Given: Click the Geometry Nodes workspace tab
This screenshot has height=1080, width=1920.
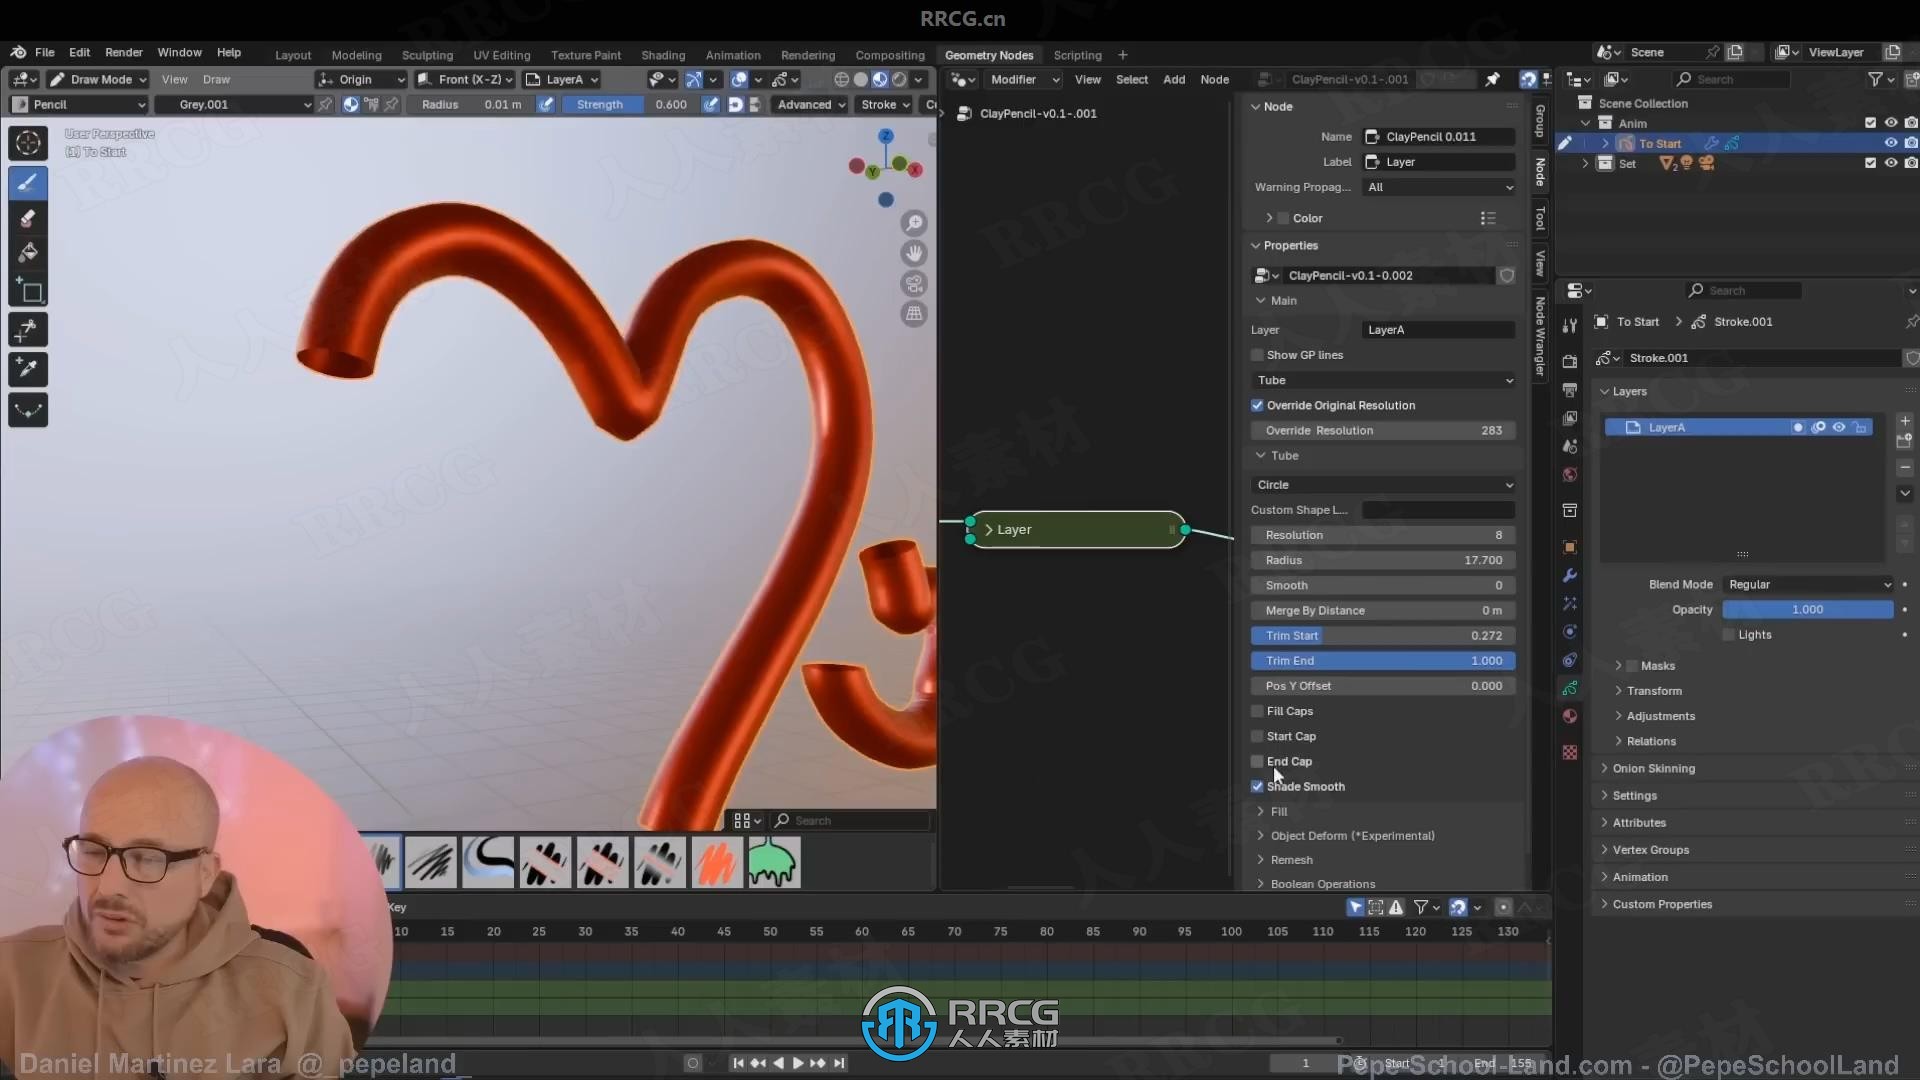Looking at the screenshot, I should click(988, 54).
